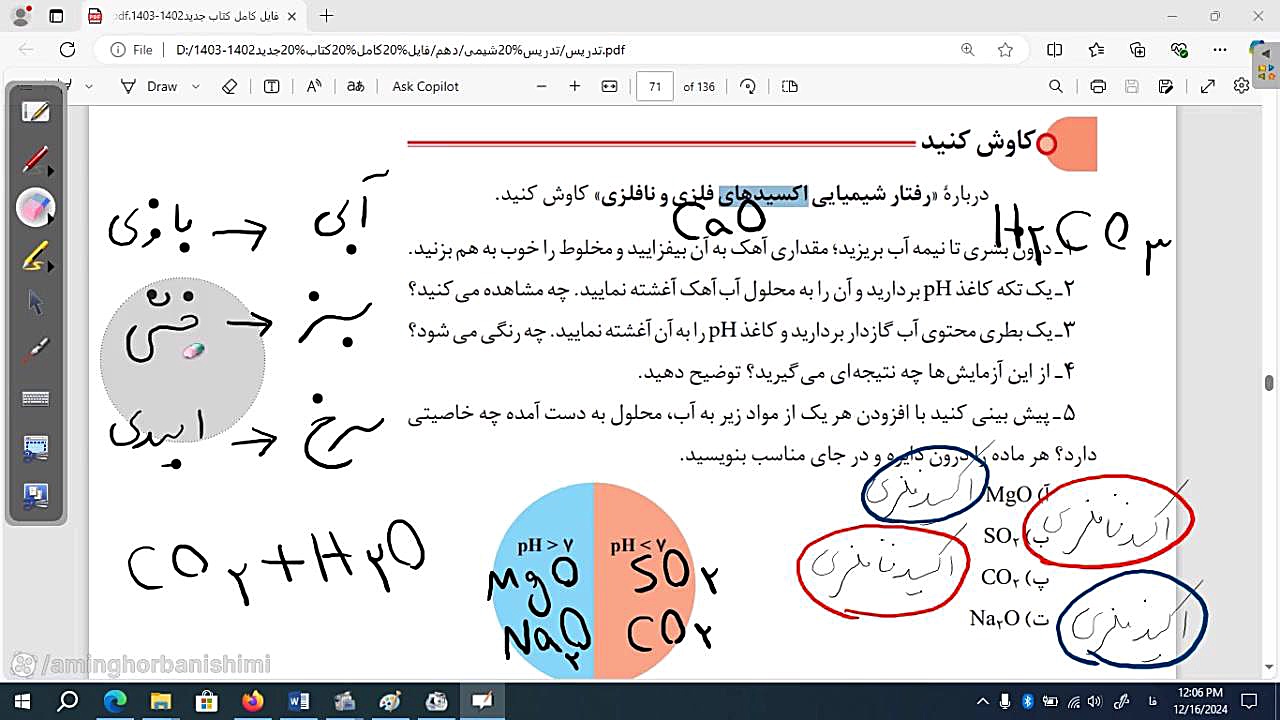Open File Explorer from the taskbar
The height and width of the screenshot is (720, 1280).
(160, 701)
